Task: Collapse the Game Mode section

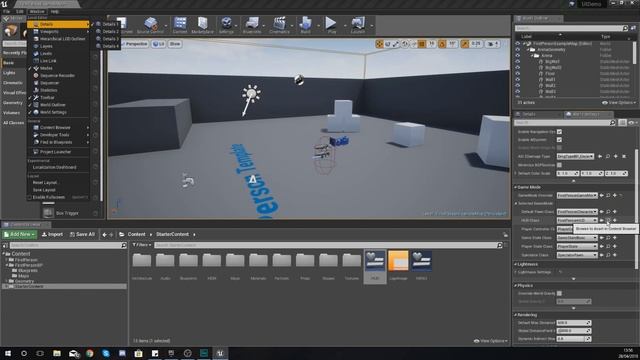Action: click(x=516, y=187)
